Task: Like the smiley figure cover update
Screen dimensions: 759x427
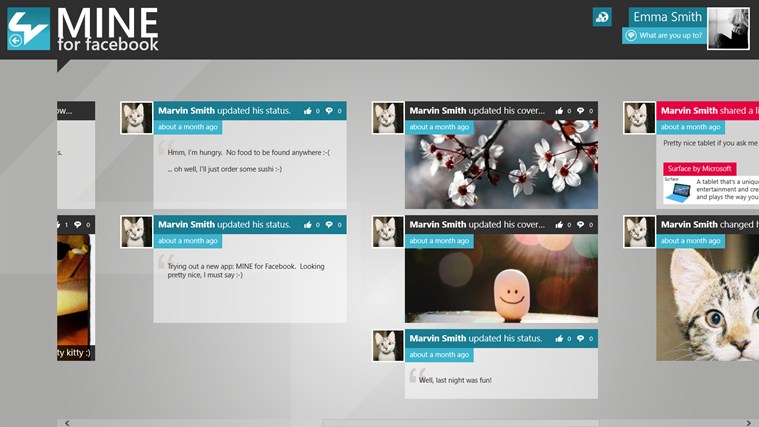Action: click(559, 225)
